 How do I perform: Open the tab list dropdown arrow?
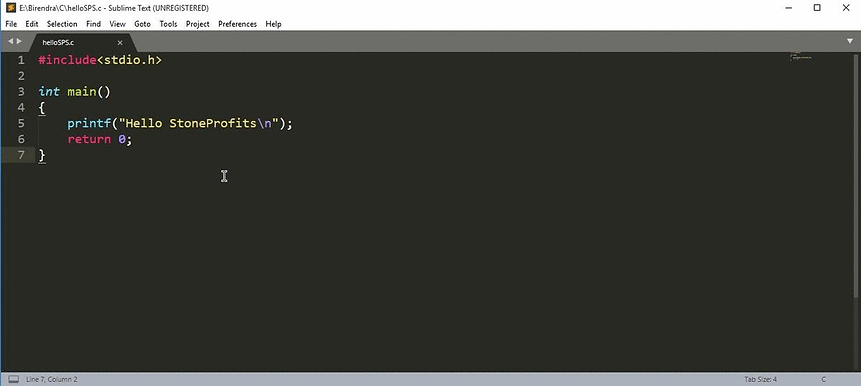click(x=850, y=41)
